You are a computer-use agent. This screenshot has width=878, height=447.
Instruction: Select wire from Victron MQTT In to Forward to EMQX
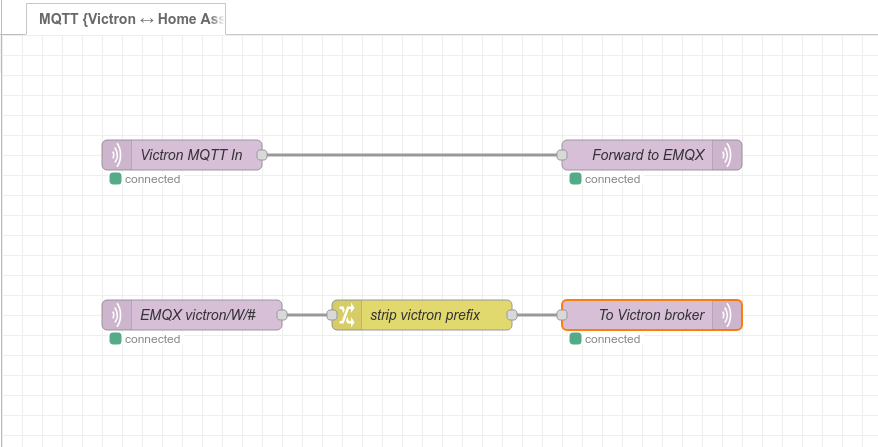(410, 155)
